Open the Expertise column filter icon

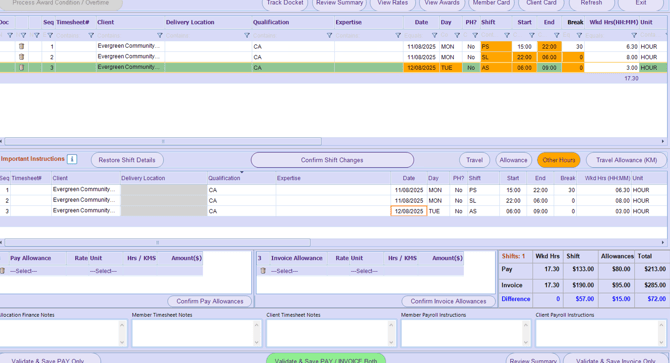click(x=398, y=35)
